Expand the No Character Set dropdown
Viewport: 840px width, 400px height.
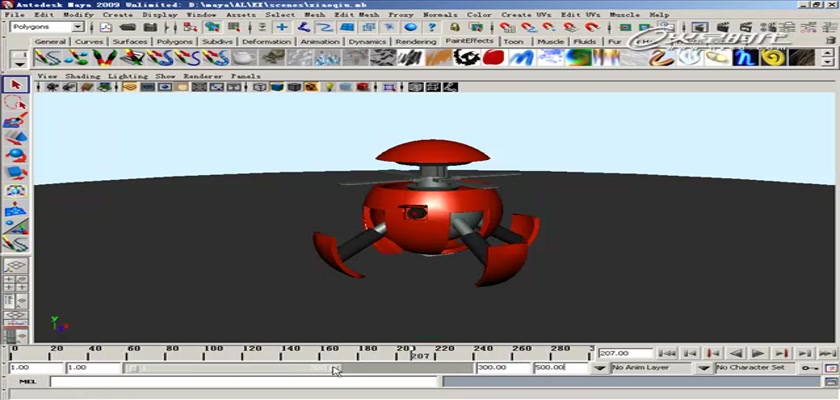[x=706, y=368]
